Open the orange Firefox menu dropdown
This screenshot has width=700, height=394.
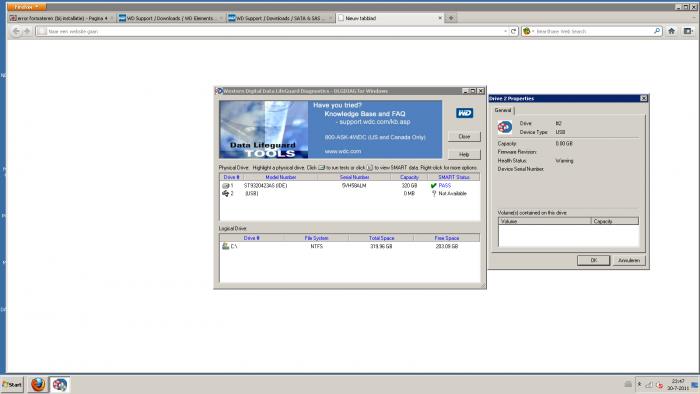[26, 7]
